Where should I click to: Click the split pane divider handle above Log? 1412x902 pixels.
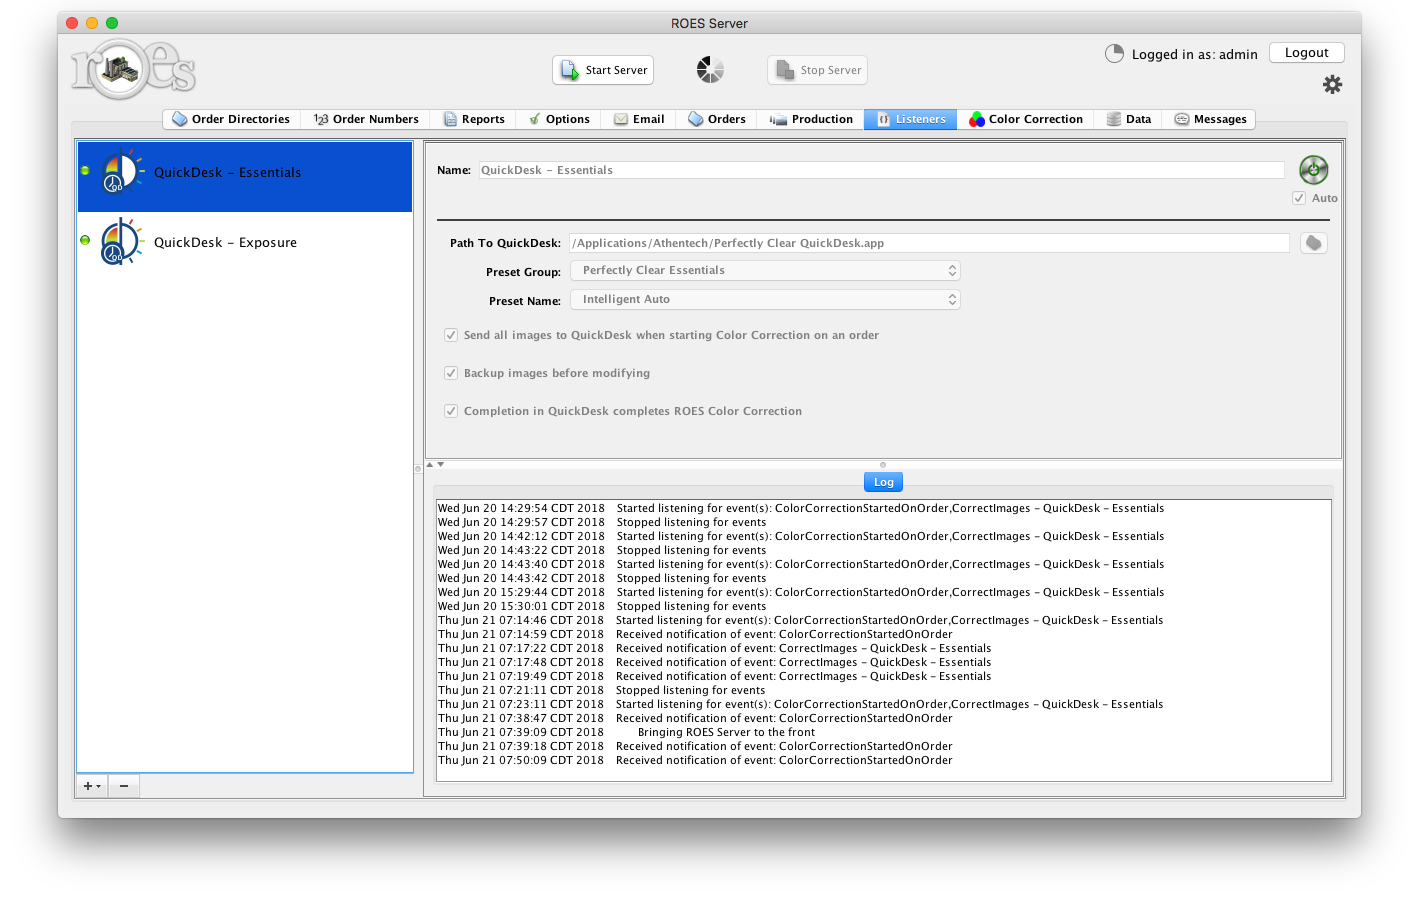(882, 465)
